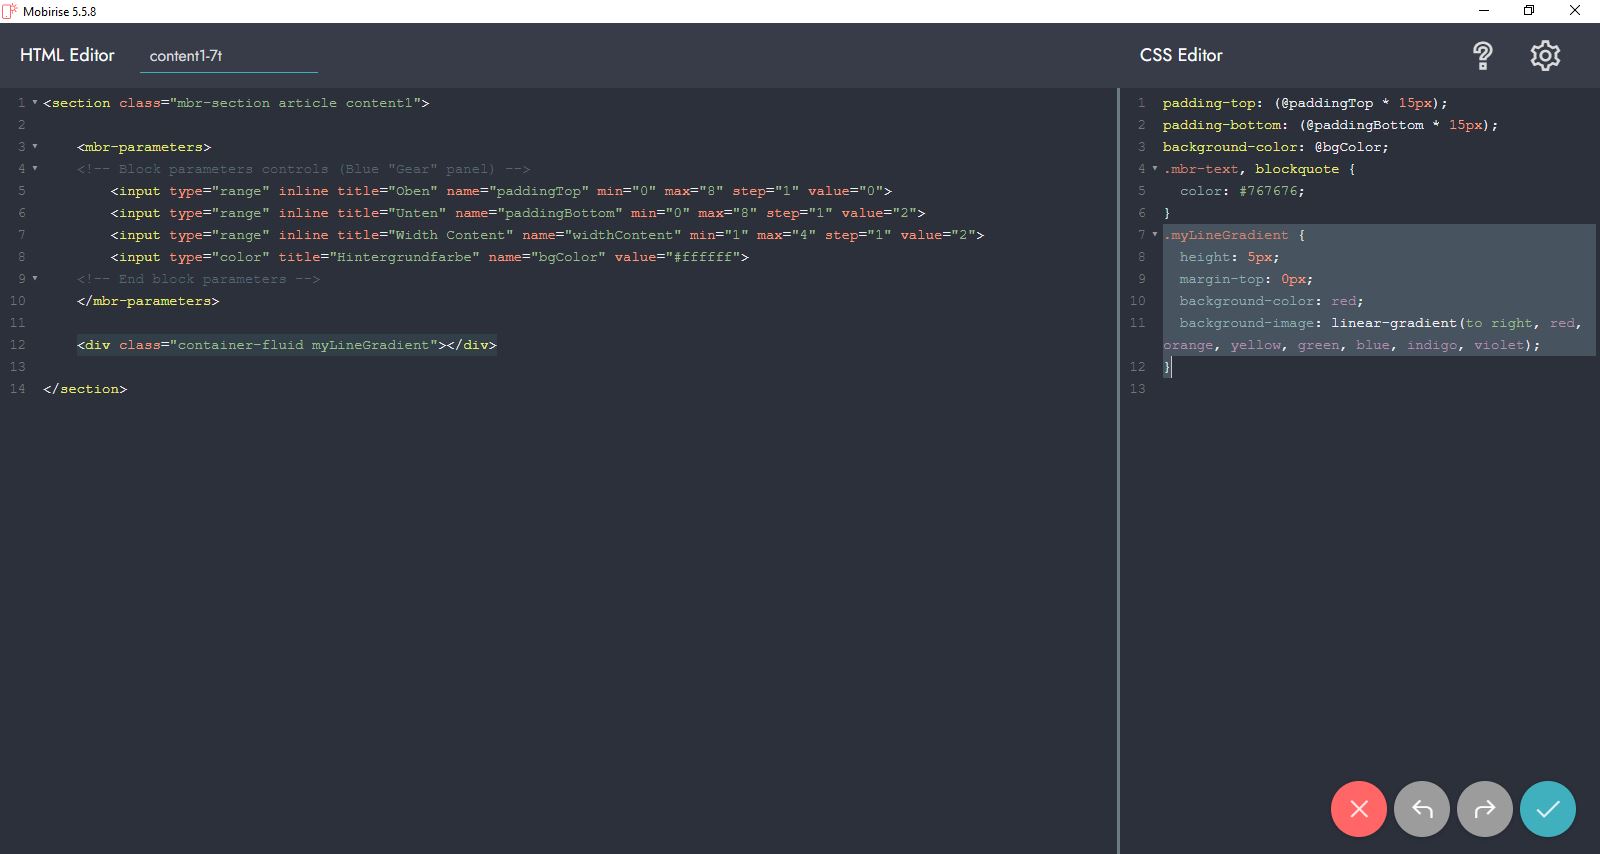
Task: Fold the mbr-parameters block on line 3
Action: (x=35, y=147)
